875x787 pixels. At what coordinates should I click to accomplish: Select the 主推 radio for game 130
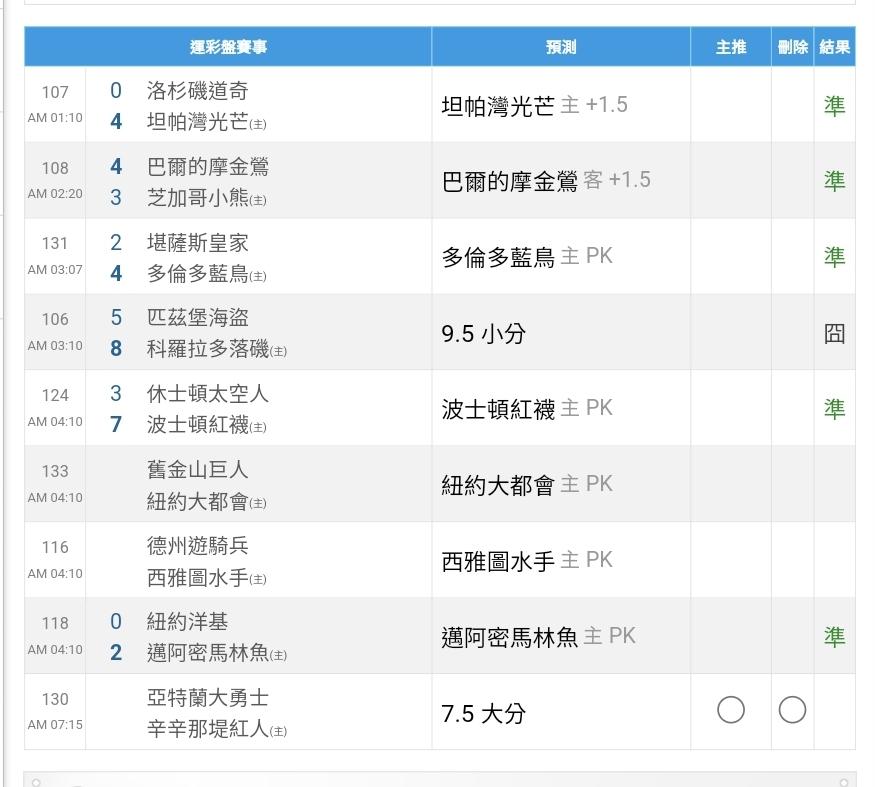click(730, 710)
